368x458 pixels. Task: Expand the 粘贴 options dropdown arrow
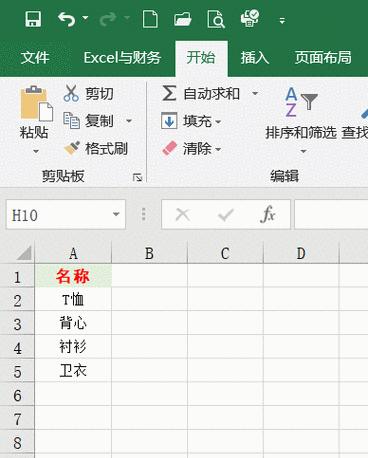point(36,151)
